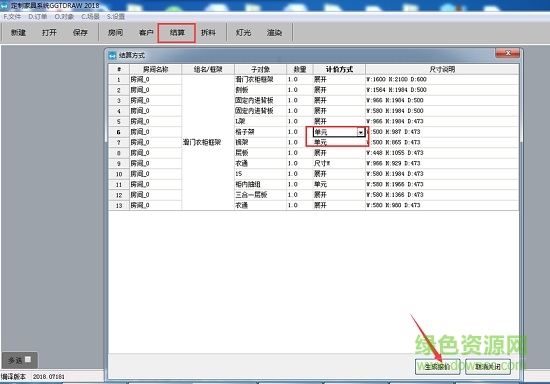Select row header number 6

point(119,132)
